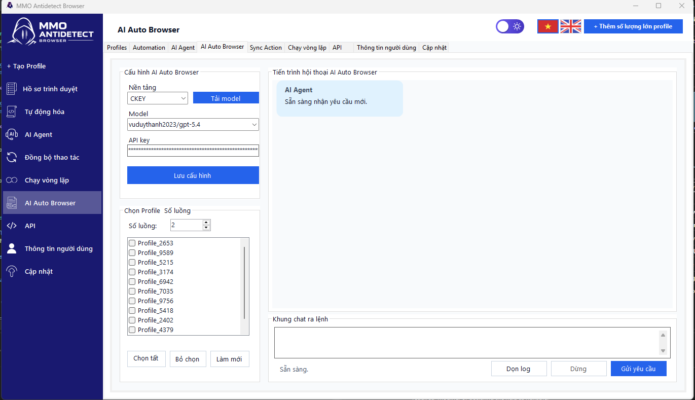This screenshot has width=695, height=400.
Task: Click the chat box scroll up arrow
Action: tap(663, 335)
